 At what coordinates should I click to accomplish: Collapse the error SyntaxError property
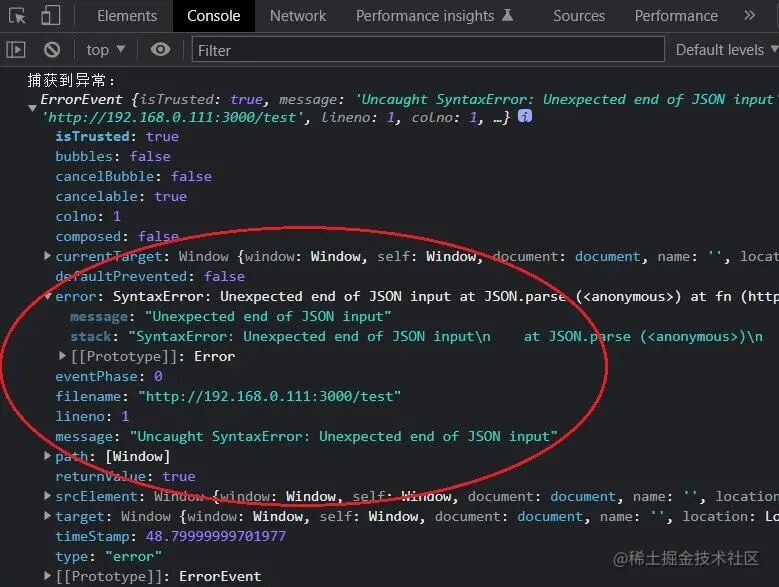(48, 296)
